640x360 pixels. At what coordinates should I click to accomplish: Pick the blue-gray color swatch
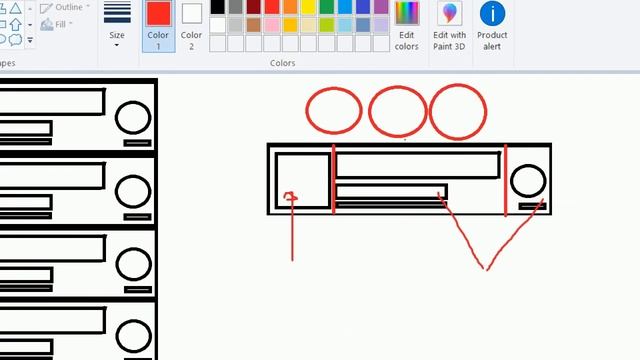click(363, 25)
